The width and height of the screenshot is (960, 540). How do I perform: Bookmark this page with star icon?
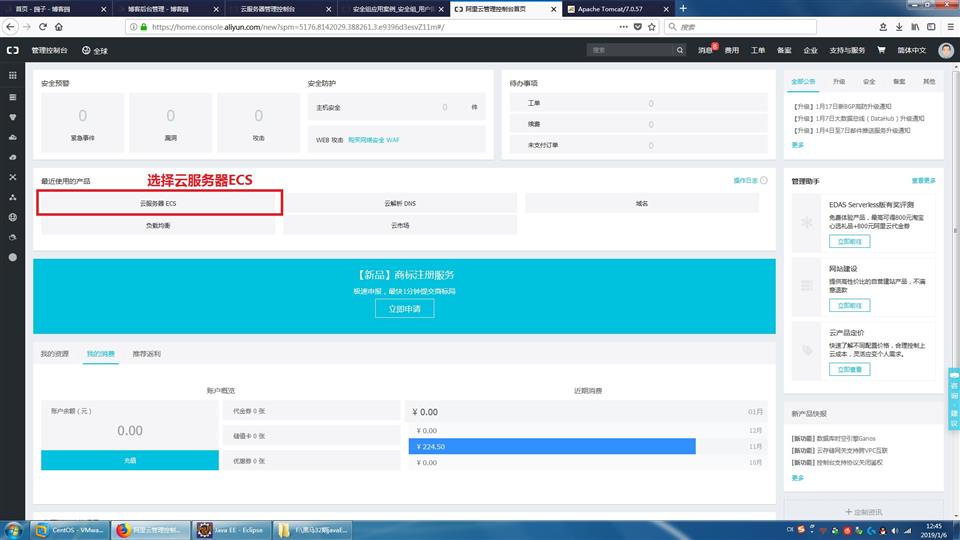(x=651, y=27)
